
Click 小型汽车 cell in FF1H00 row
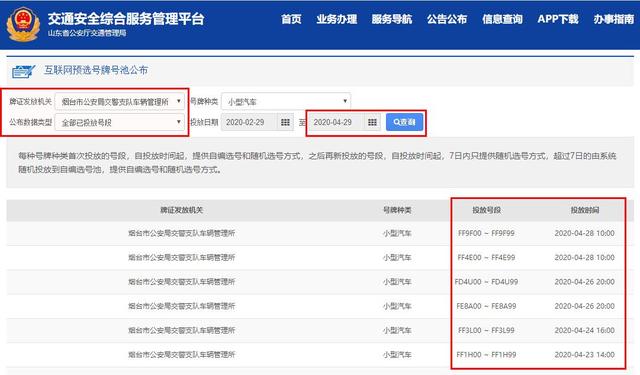click(x=397, y=355)
